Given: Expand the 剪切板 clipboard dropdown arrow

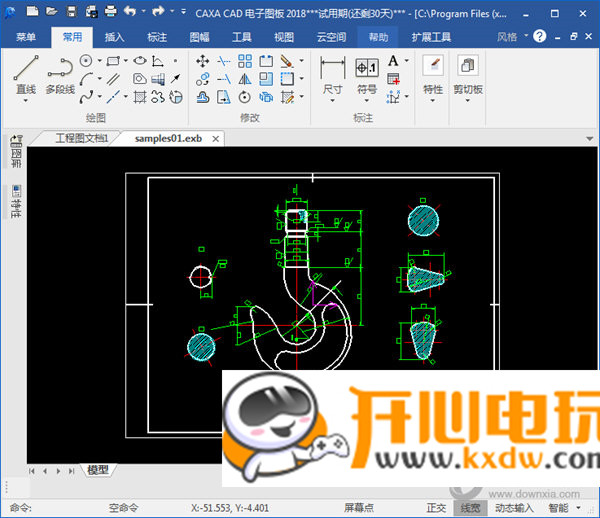Looking at the screenshot, I should pyautogui.click(x=468, y=101).
